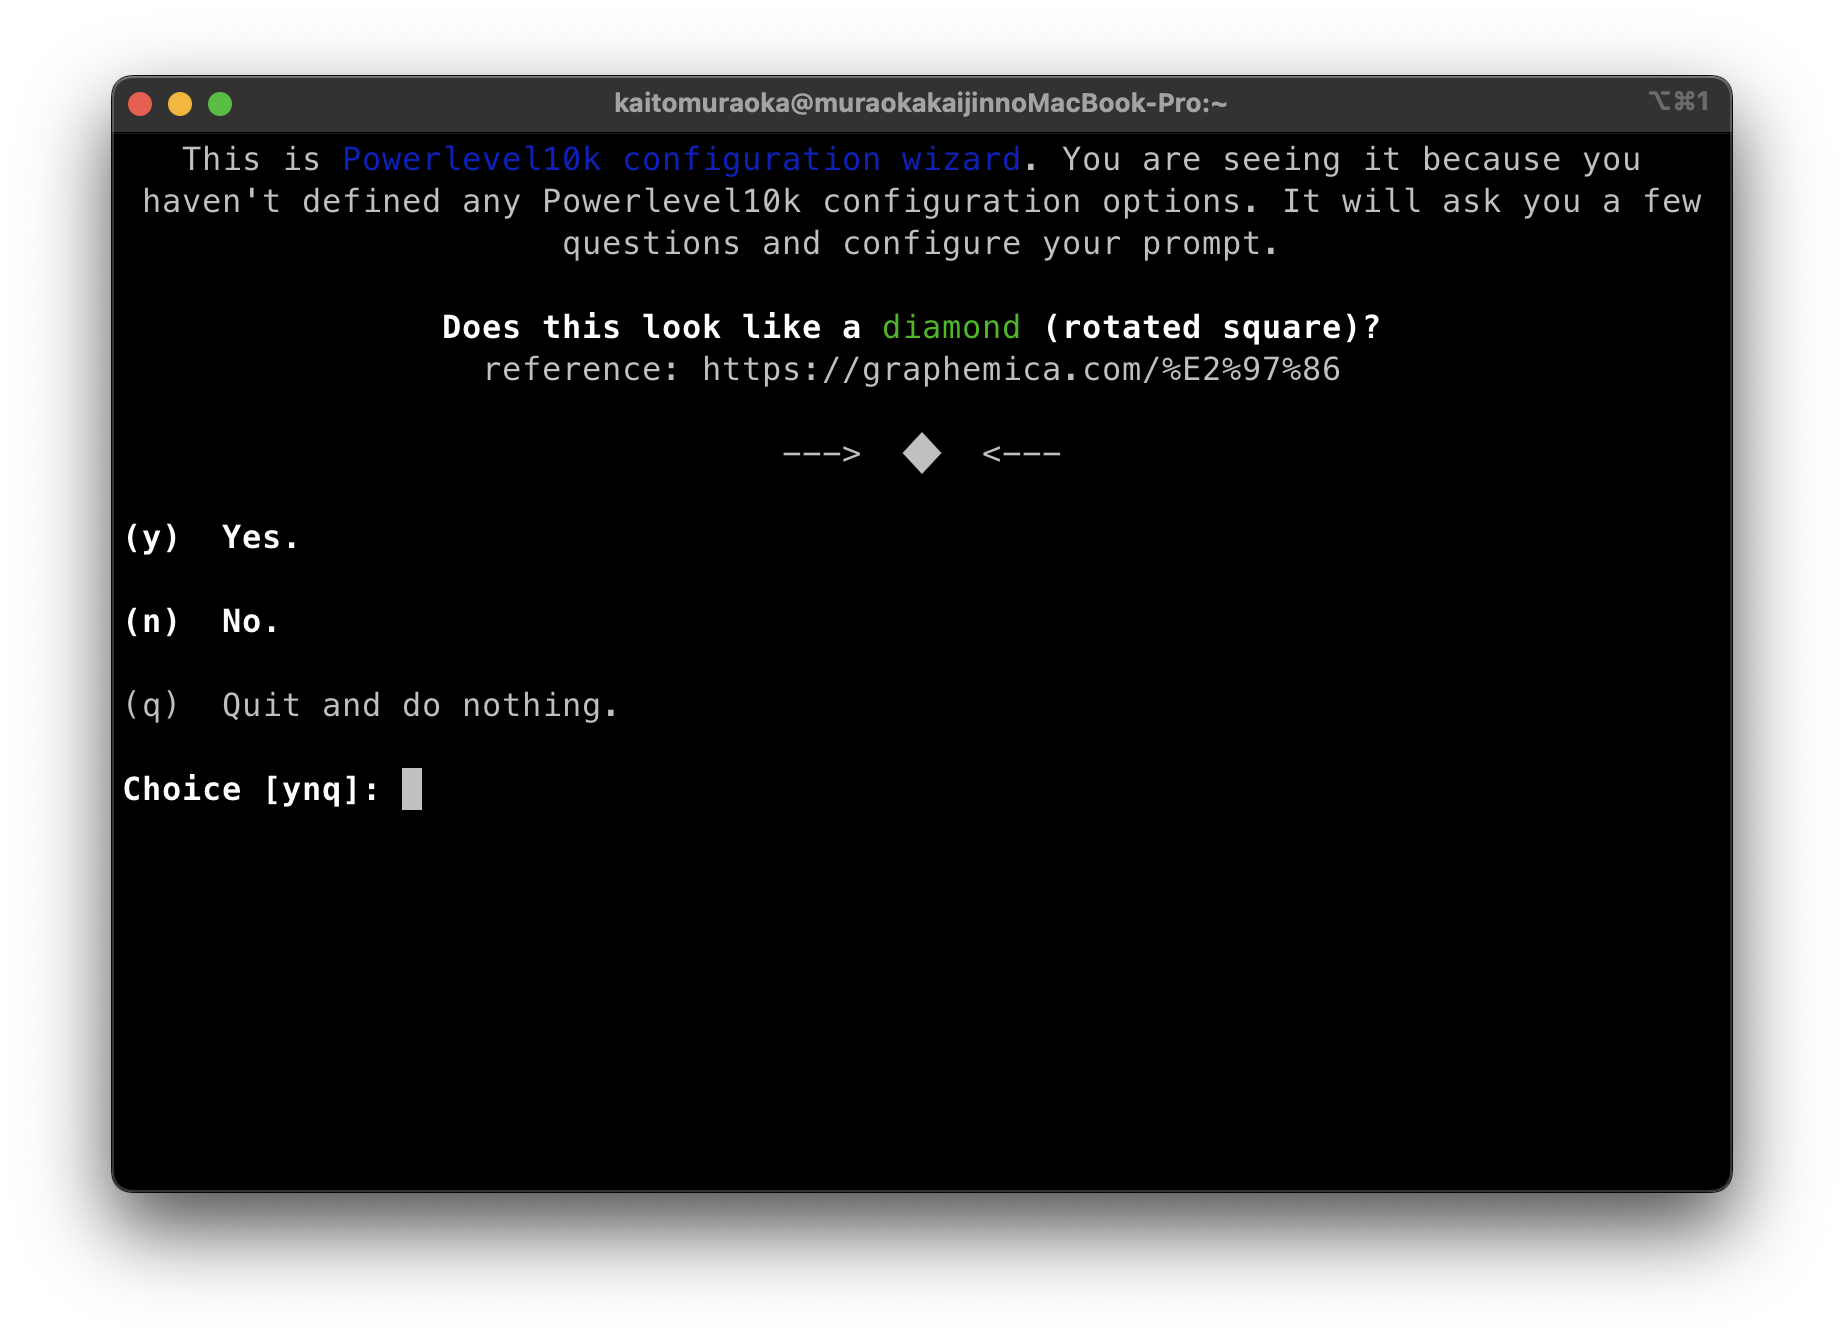Click the 'Choice [ynq]:' prompt label

(251, 790)
